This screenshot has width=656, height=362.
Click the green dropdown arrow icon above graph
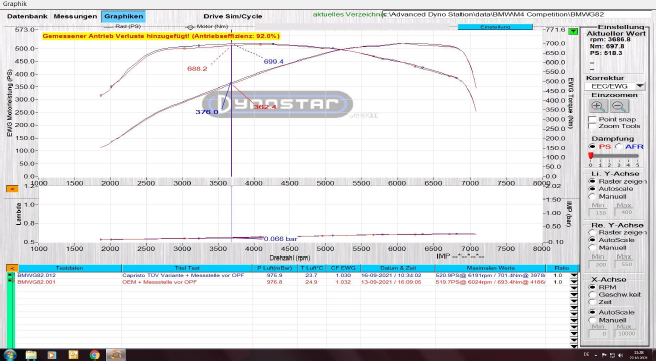point(574,31)
